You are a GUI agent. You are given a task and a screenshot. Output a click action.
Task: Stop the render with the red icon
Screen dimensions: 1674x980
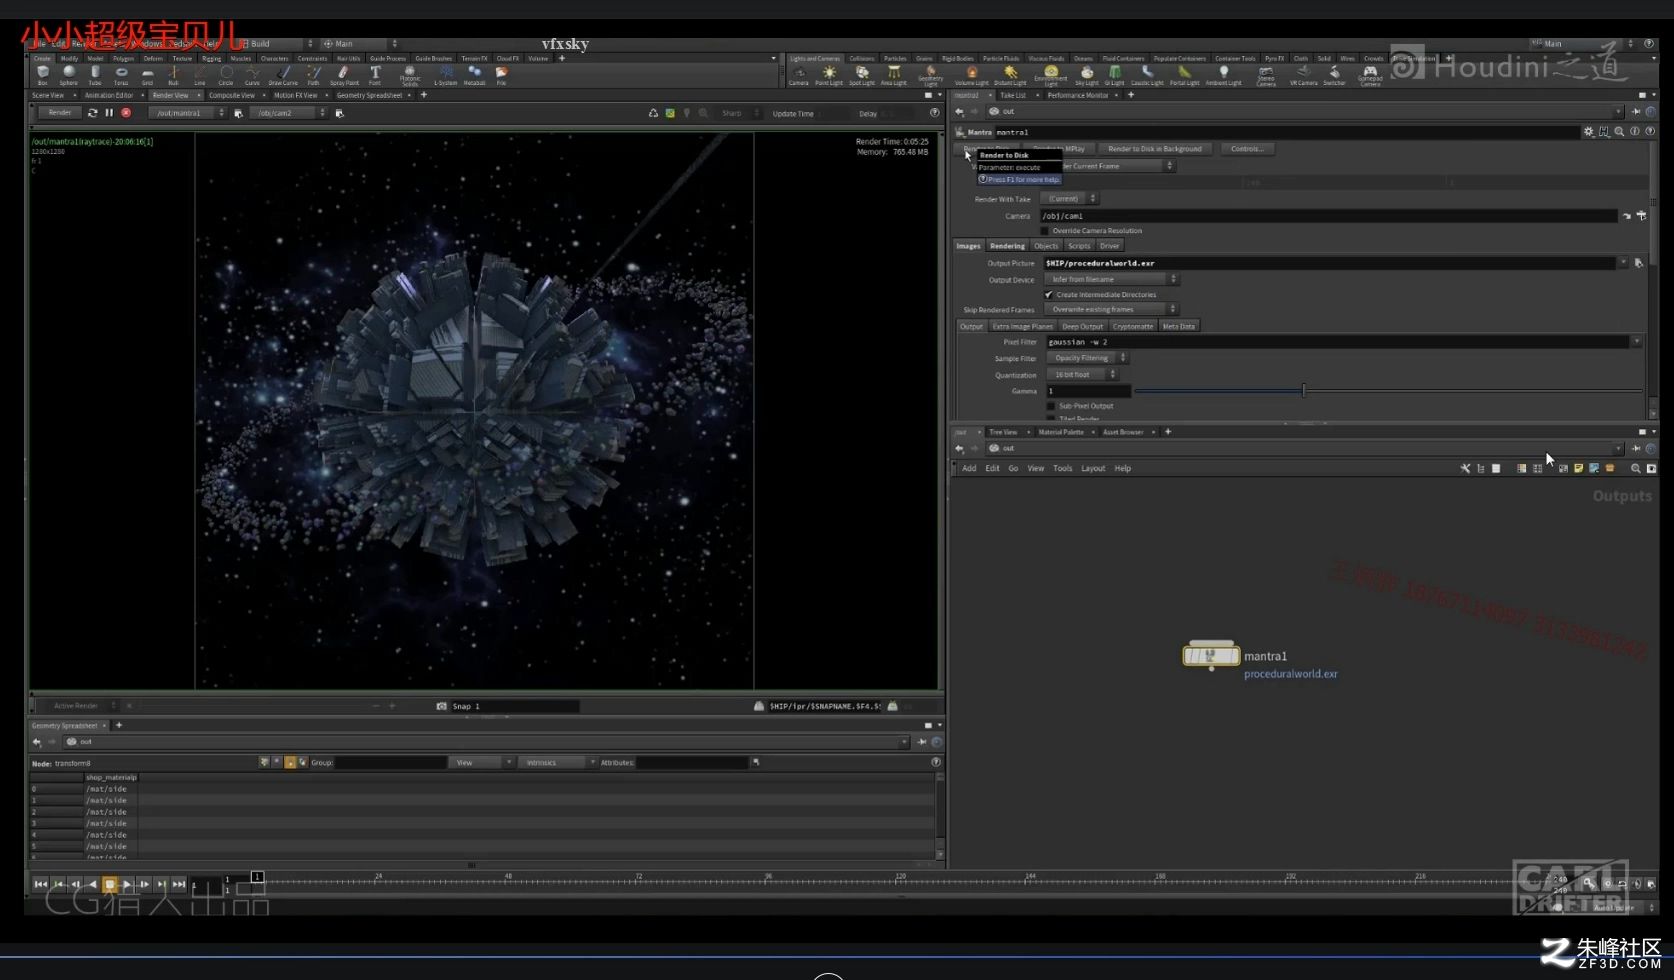coord(126,113)
